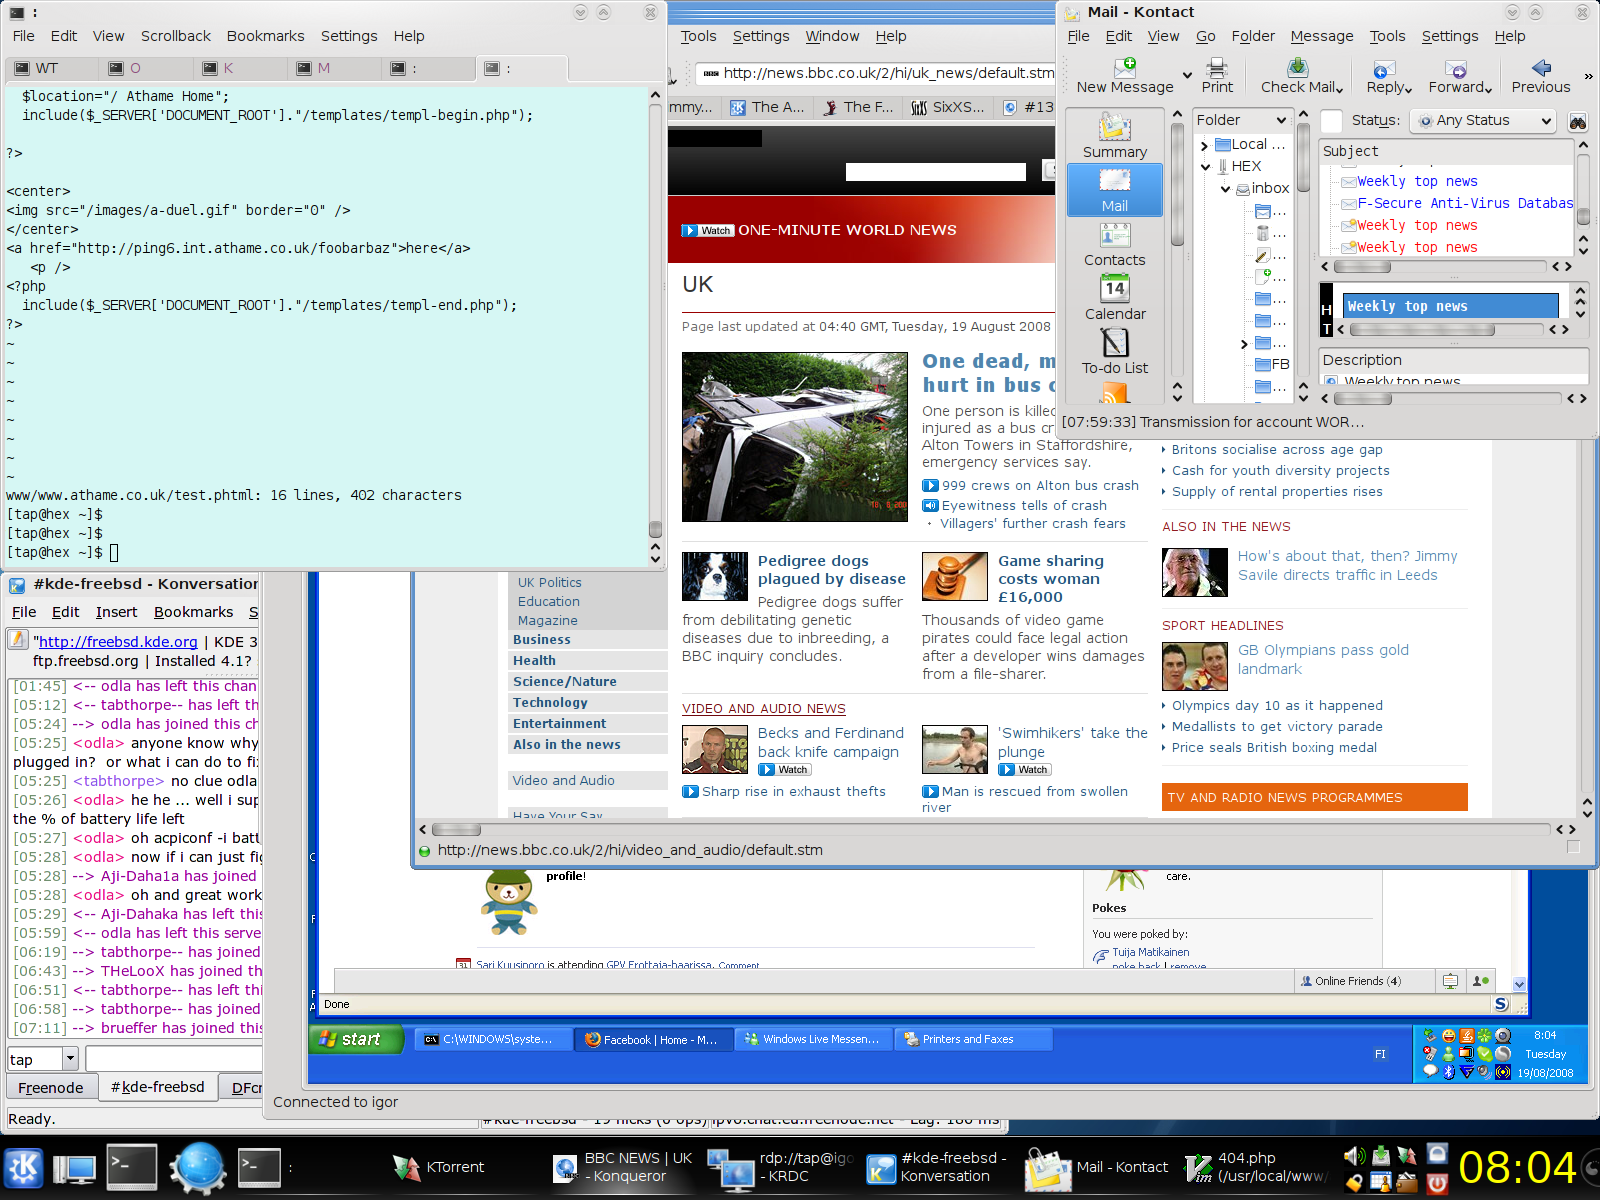Open 'Game sharing costs woman £16,000' link
Image resolution: width=1600 pixels, height=1200 pixels.
click(1050, 579)
